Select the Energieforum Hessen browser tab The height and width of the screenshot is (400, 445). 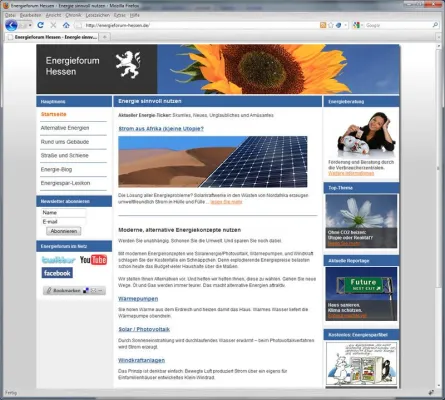coord(52,37)
